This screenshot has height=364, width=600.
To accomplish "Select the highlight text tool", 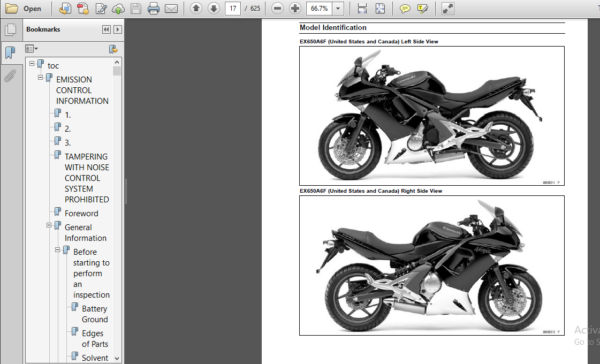I will coord(422,8).
